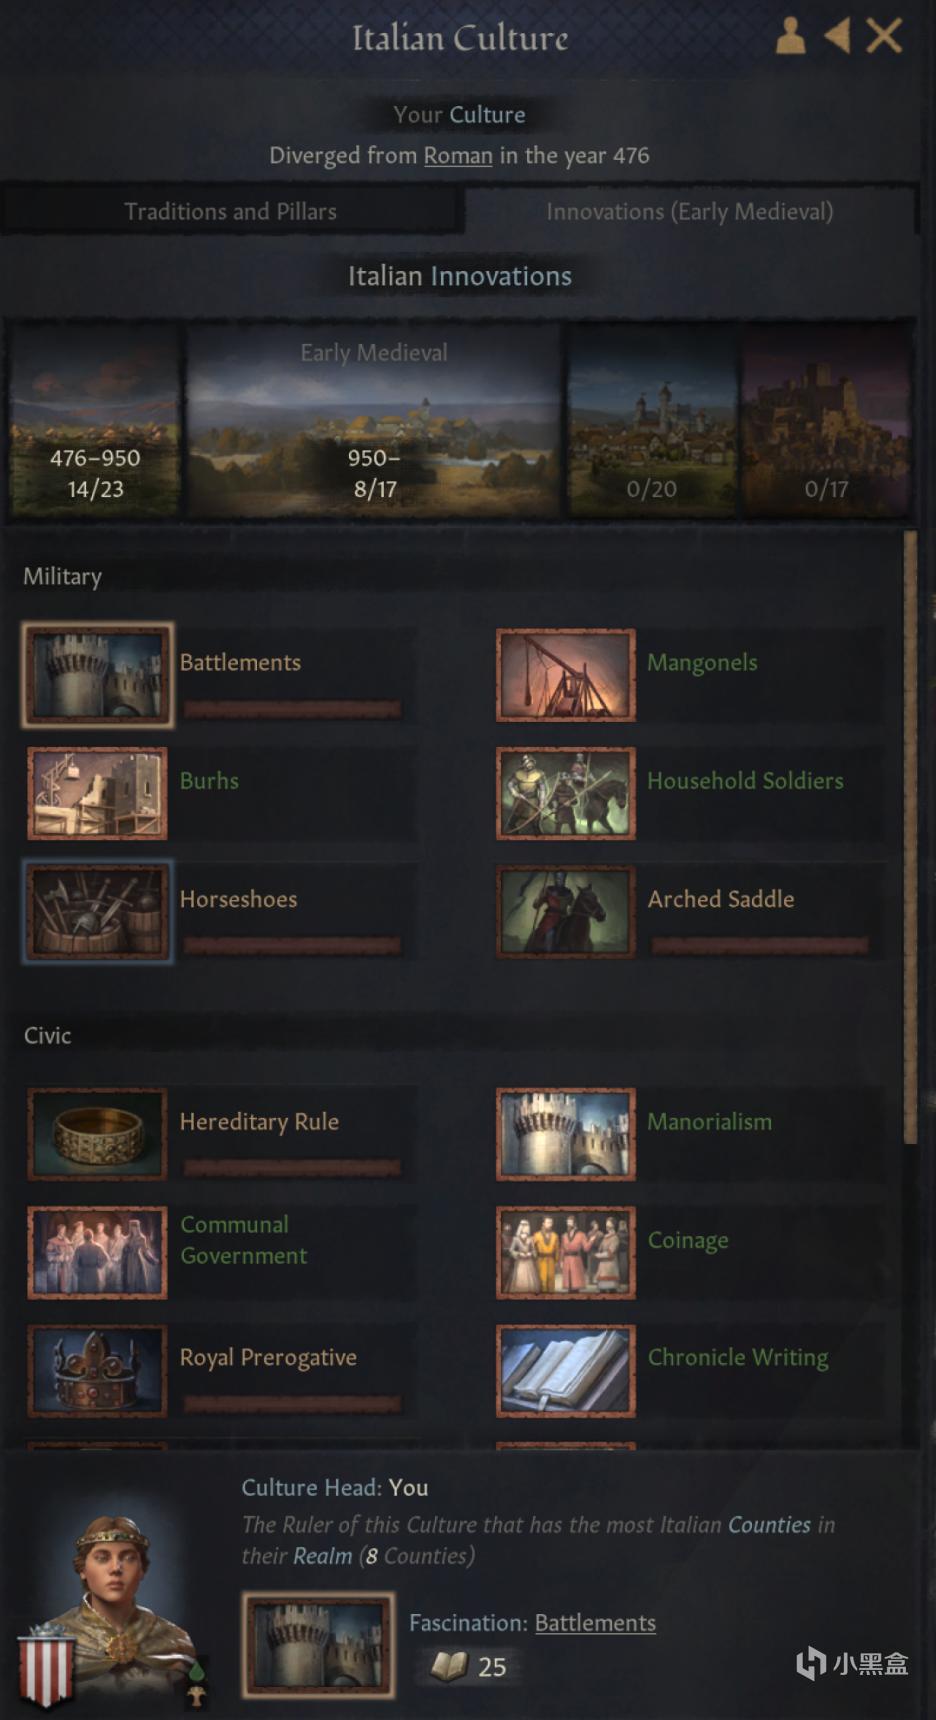Click the Royal Prerogative crown icon
This screenshot has height=1720, width=936.
tap(97, 1371)
